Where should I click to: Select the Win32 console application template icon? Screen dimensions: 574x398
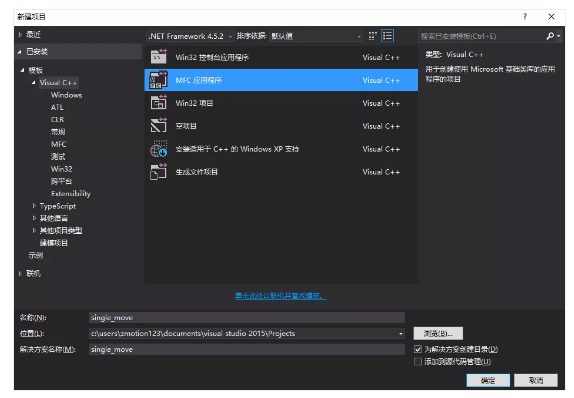[x=159, y=57]
